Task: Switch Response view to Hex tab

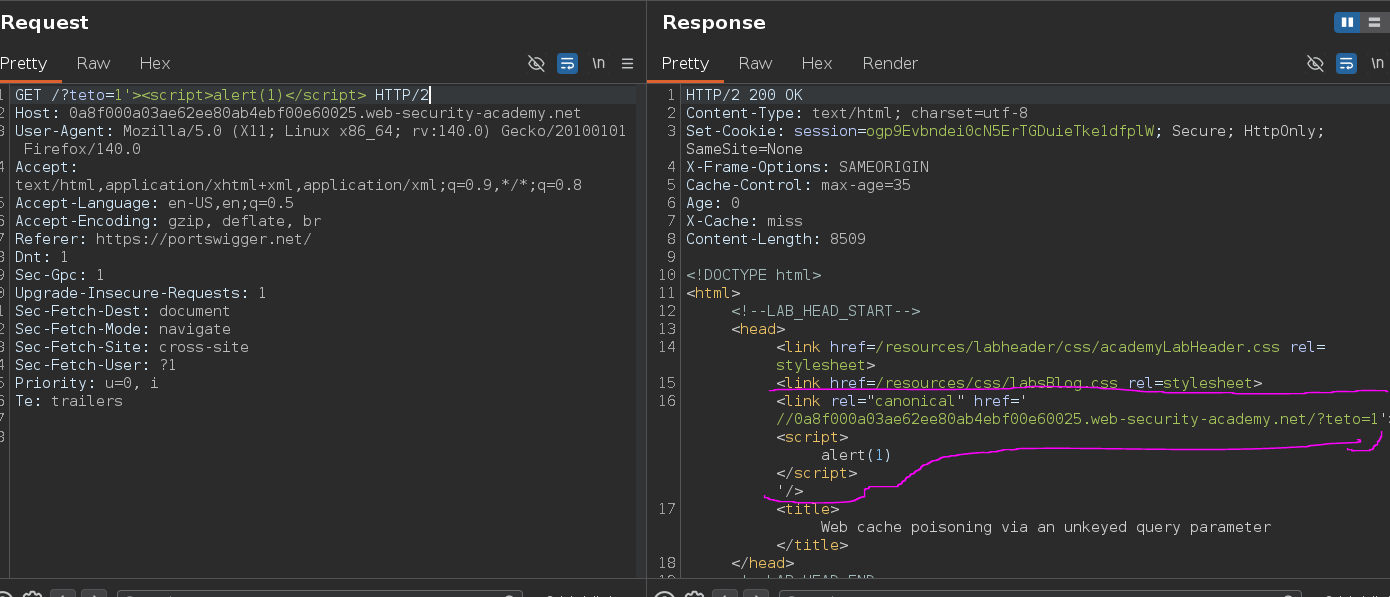Action: click(x=817, y=63)
